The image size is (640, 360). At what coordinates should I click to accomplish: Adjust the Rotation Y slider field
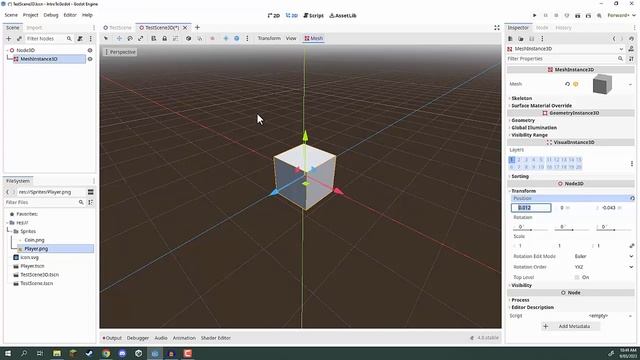572,227
